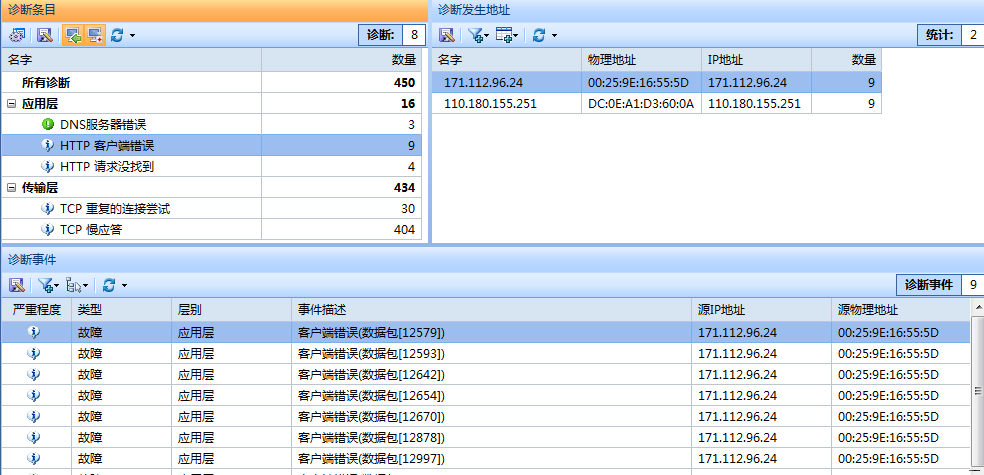Toggle the red-marked highlighted toolbar button

pos(94,35)
